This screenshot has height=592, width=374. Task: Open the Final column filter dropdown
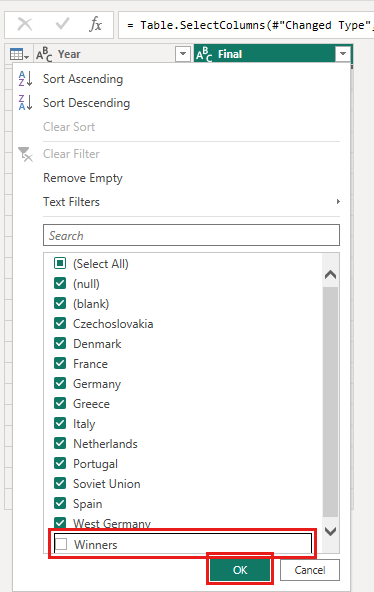tap(343, 54)
